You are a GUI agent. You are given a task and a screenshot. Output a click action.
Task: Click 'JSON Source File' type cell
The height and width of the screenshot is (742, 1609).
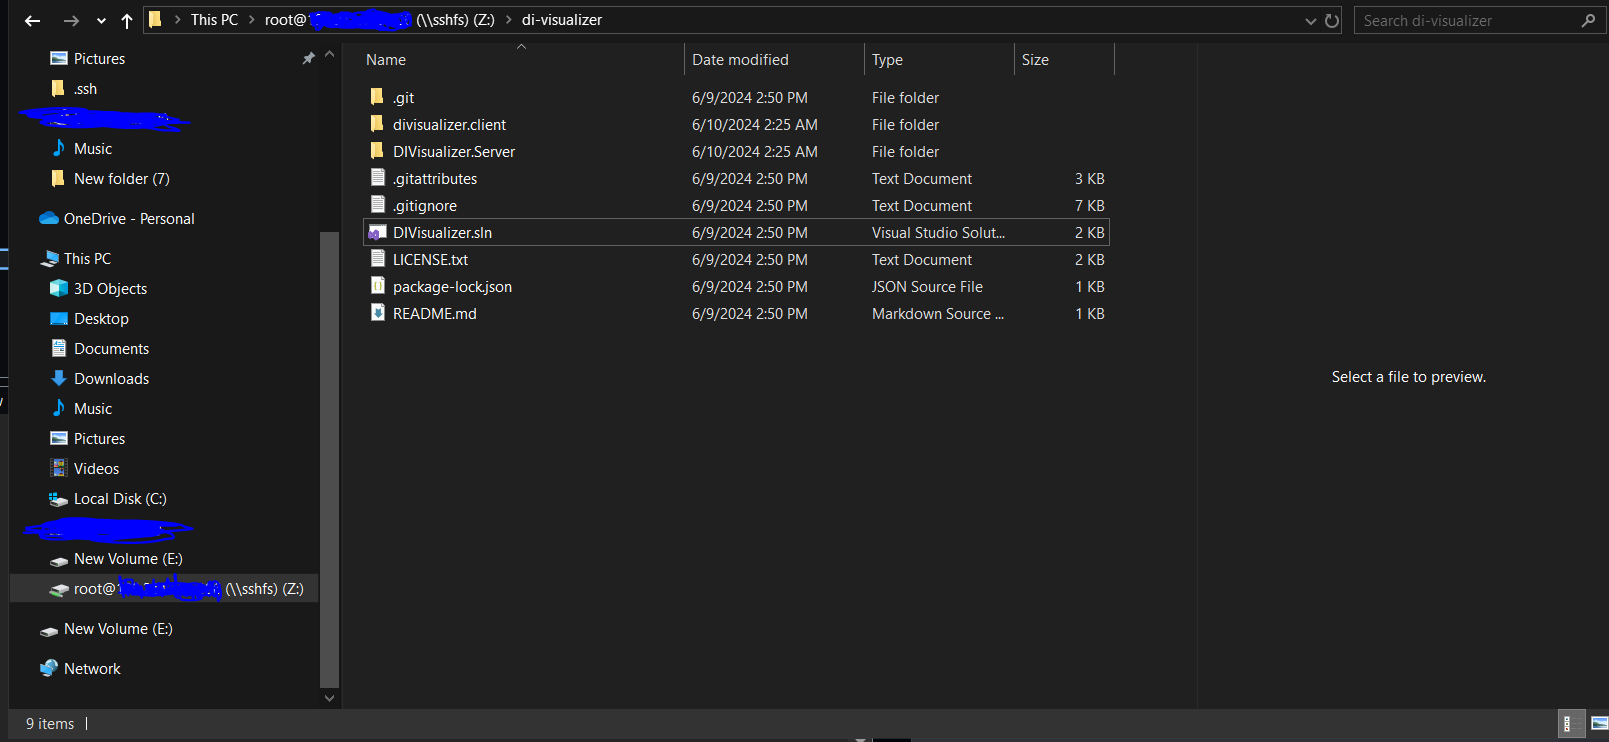pos(927,287)
